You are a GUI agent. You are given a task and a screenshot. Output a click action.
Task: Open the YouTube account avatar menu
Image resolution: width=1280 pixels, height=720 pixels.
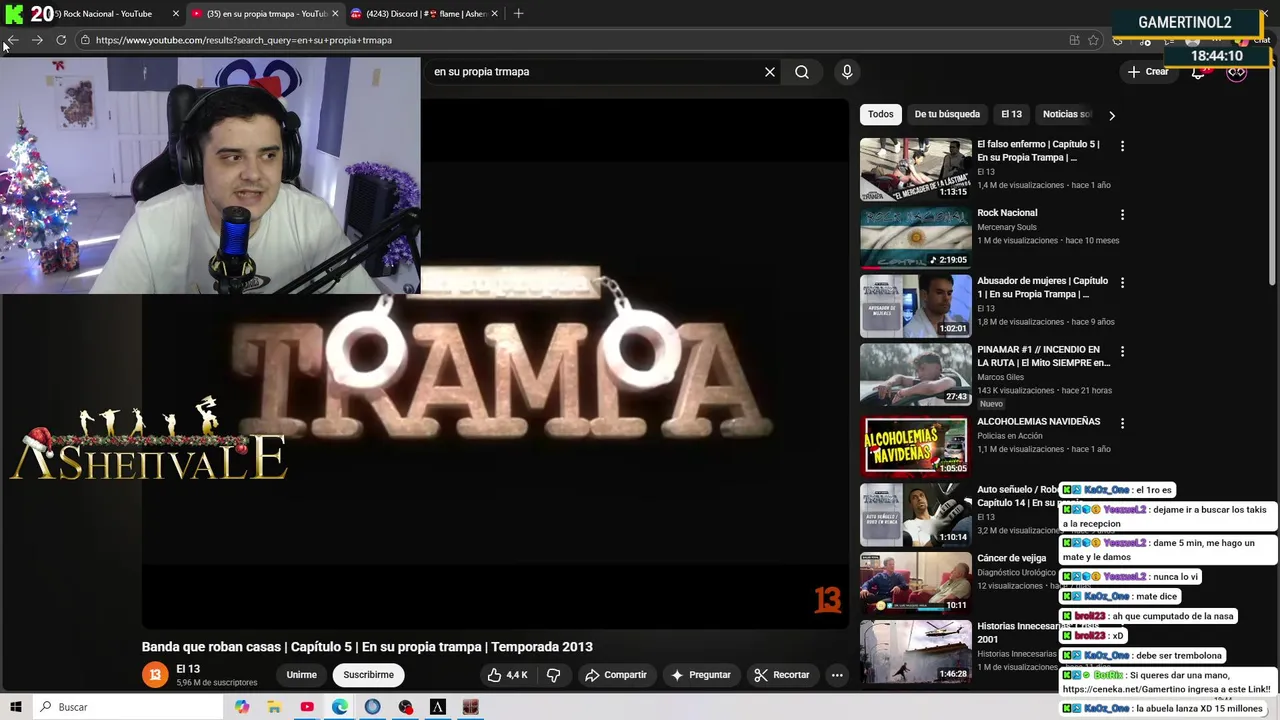point(1237,72)
